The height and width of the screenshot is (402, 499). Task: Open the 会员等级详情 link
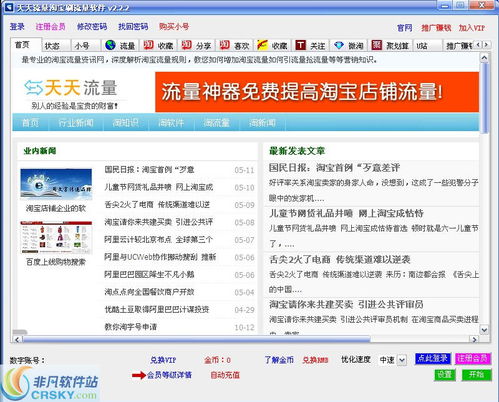(x=169, y=375)
